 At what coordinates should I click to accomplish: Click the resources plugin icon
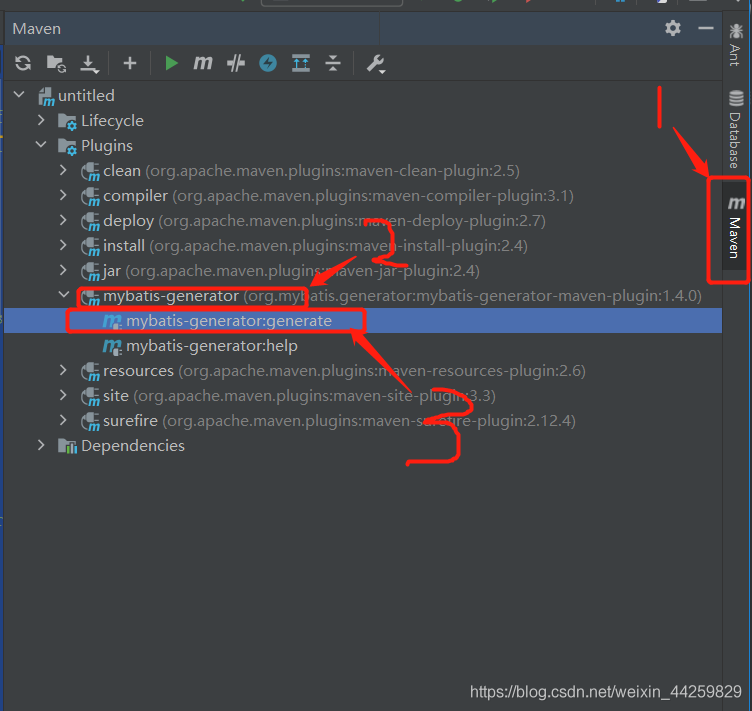(x=90, y=372)
